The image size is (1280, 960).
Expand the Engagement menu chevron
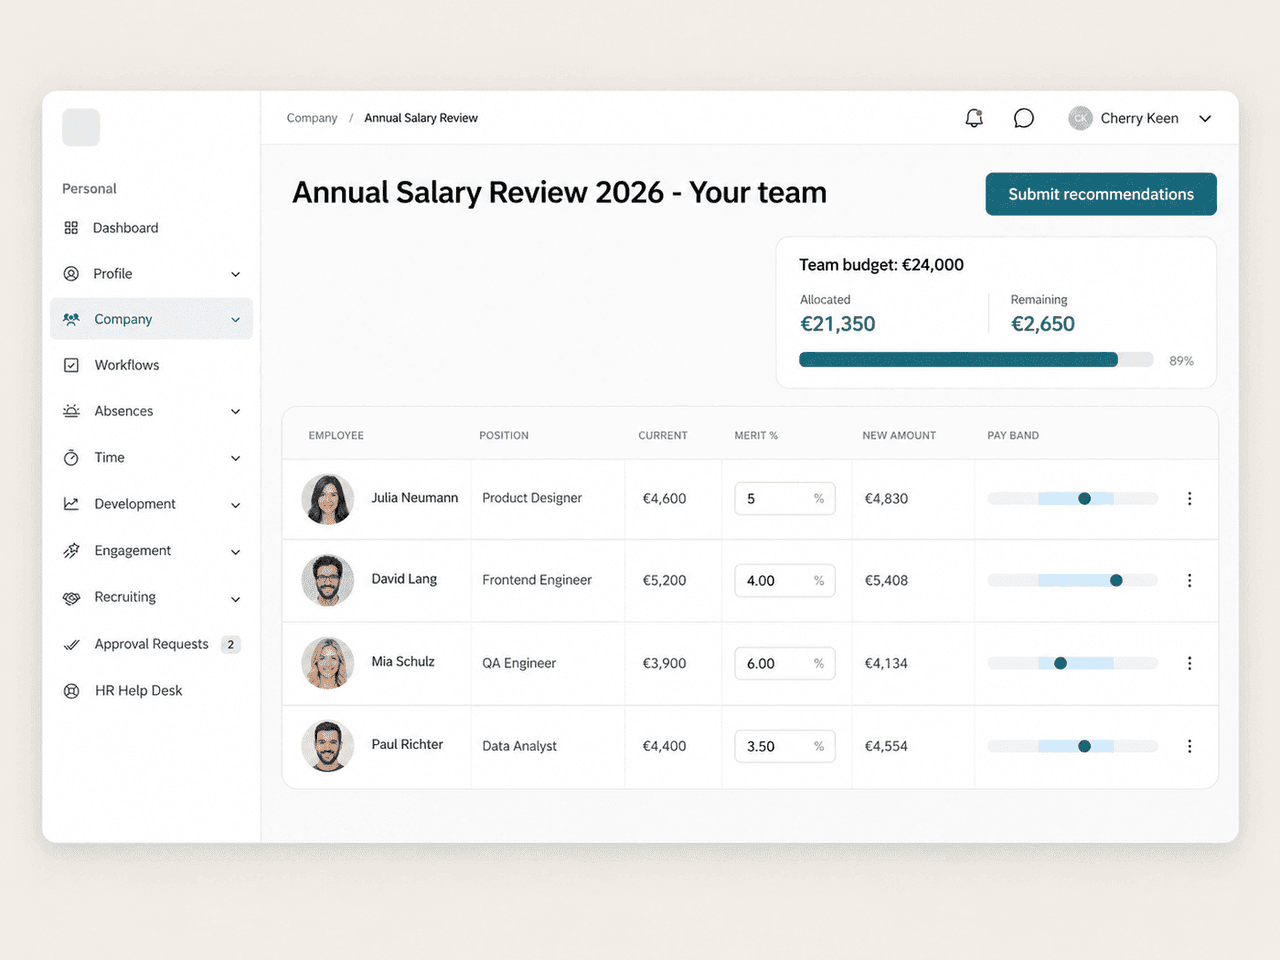235,552
